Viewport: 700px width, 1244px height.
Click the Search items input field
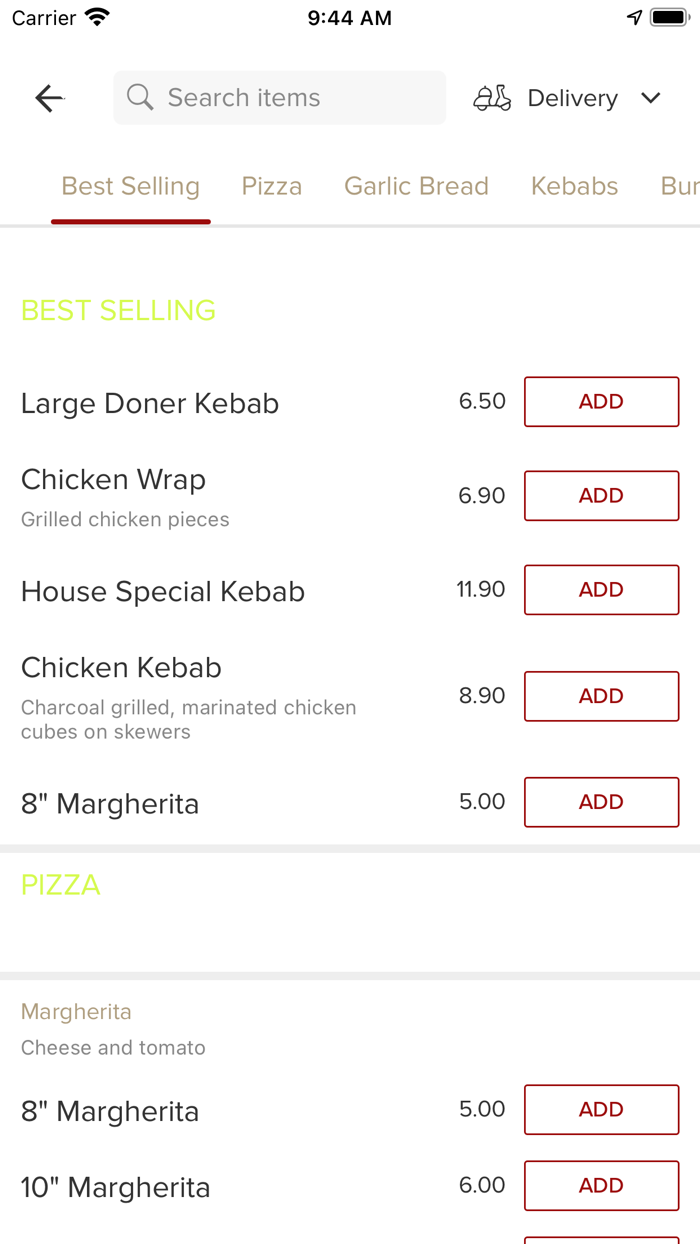click(280, 97)
